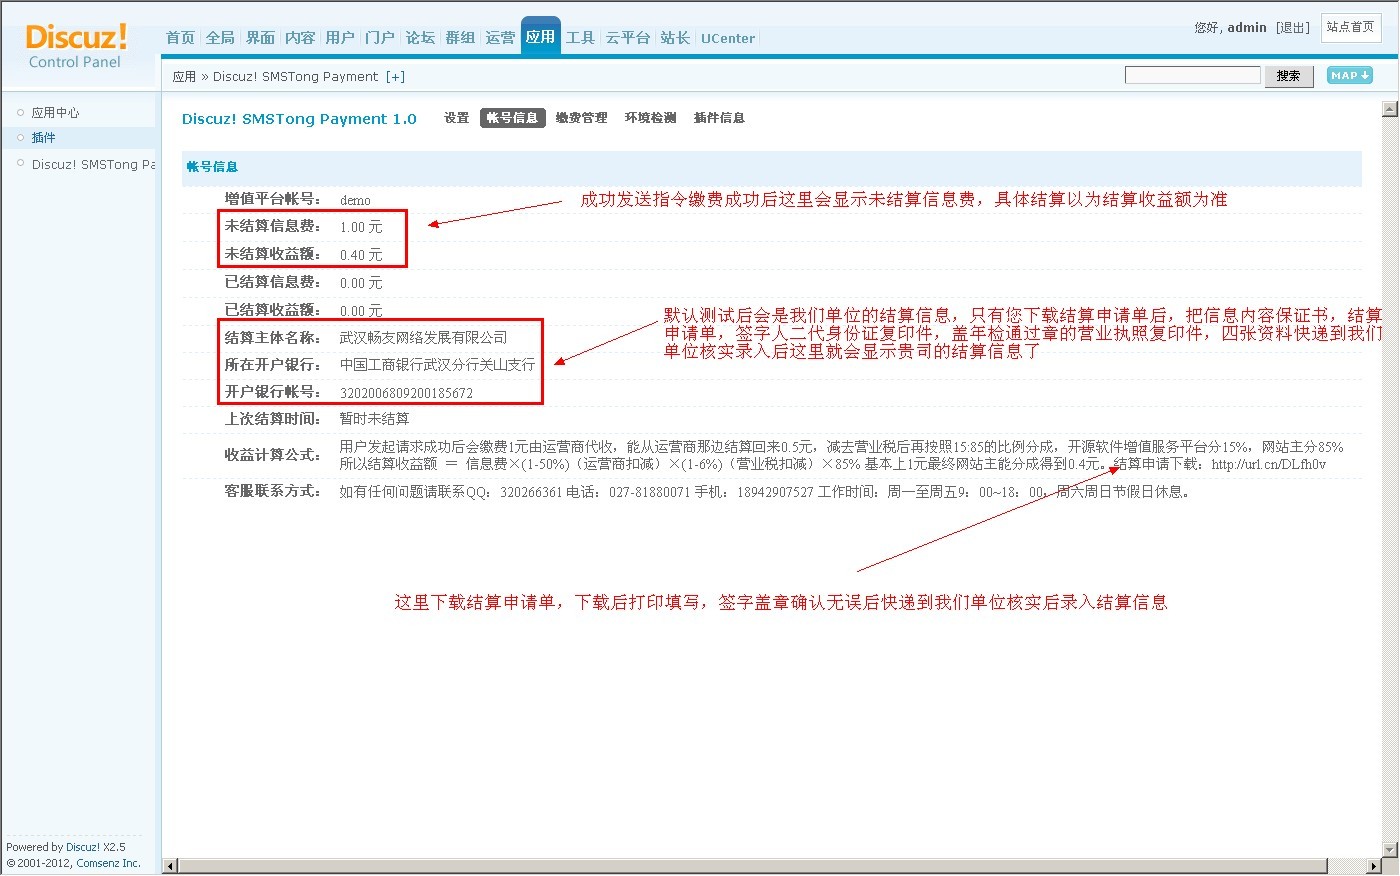This screenshot has width=1400, height=876.
Task: Open 插件 in the sidebar
Action: (43, 138)
